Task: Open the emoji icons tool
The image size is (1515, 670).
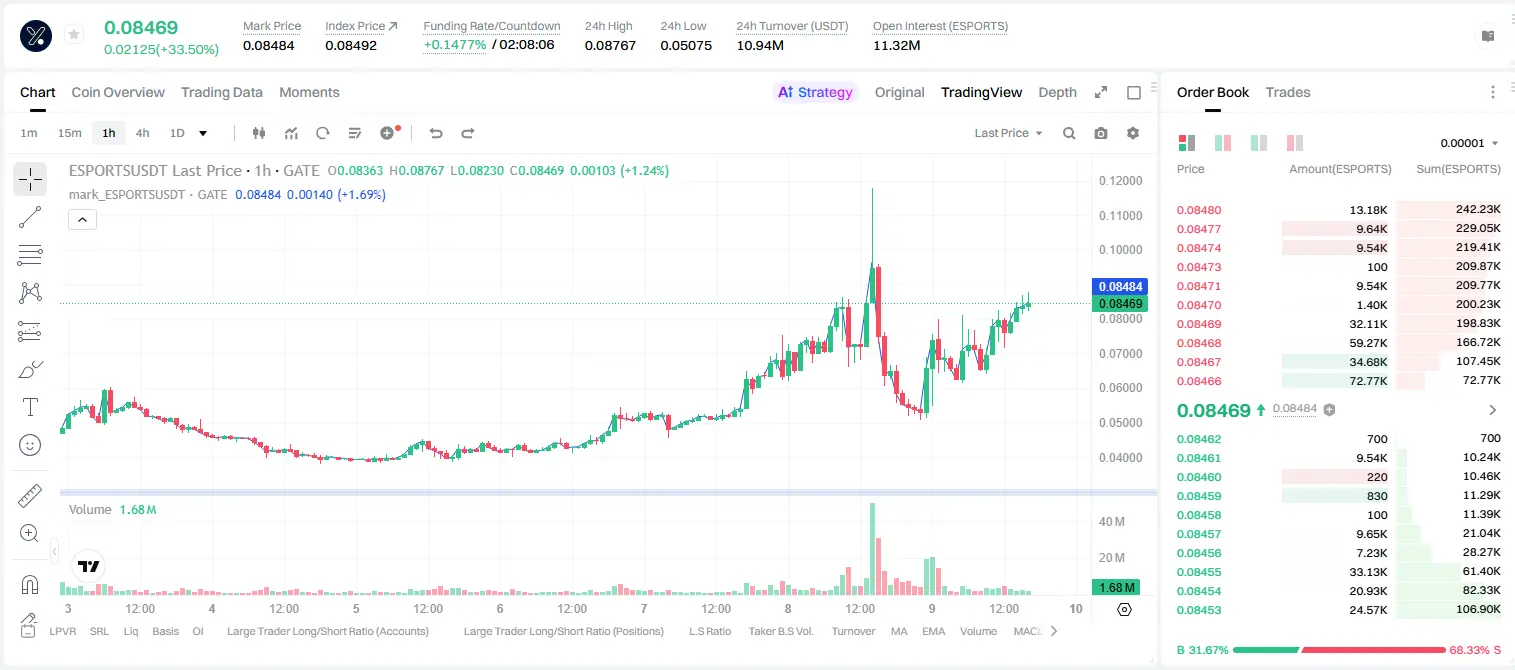Action: [30, 445]
